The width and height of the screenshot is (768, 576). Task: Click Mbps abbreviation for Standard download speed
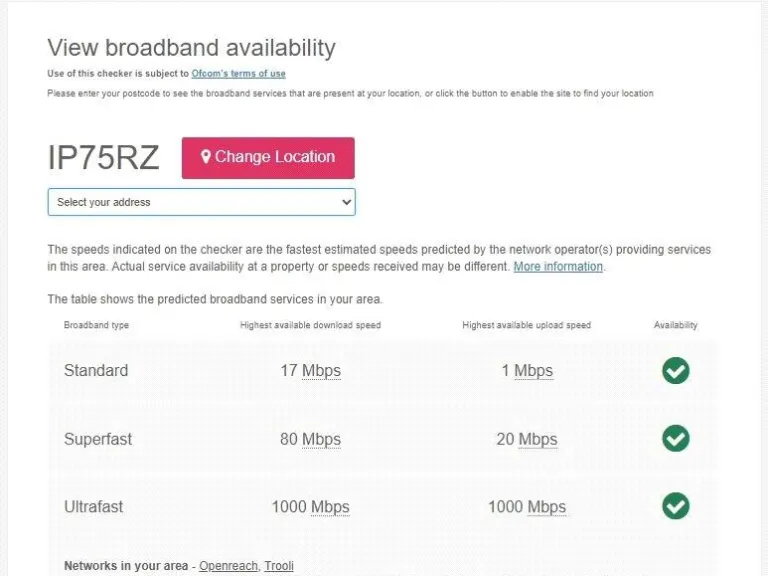(x=321, y=371)
